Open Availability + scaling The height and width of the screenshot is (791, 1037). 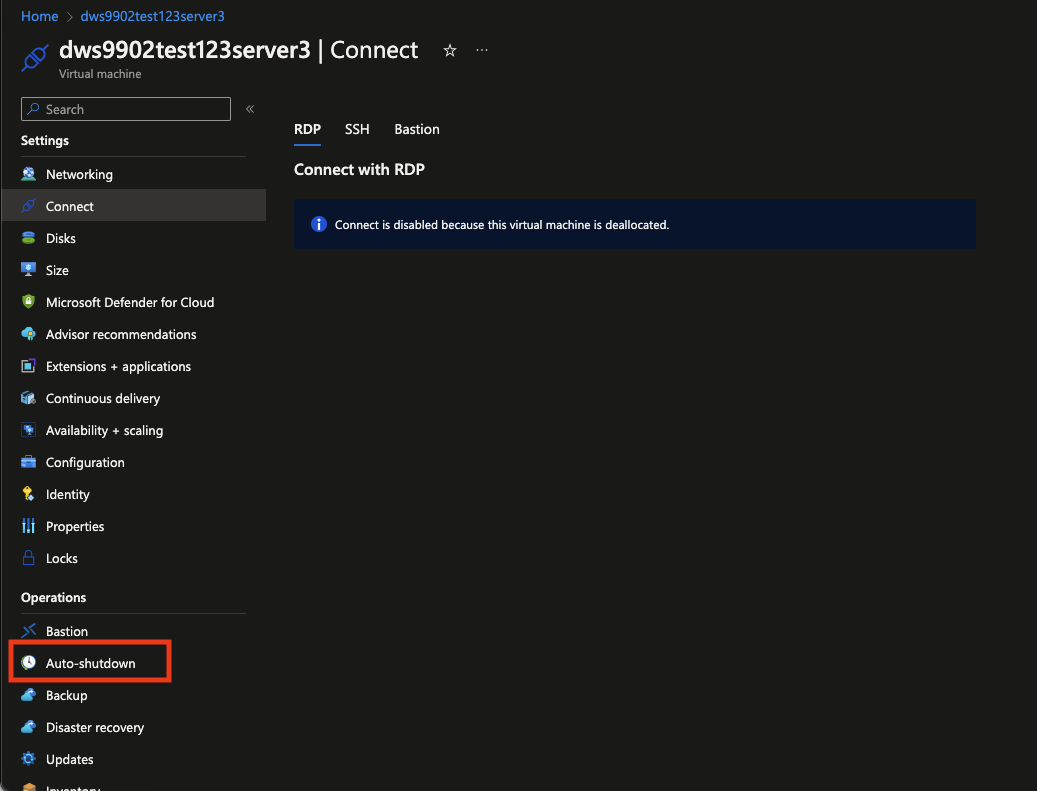[134, 430]
